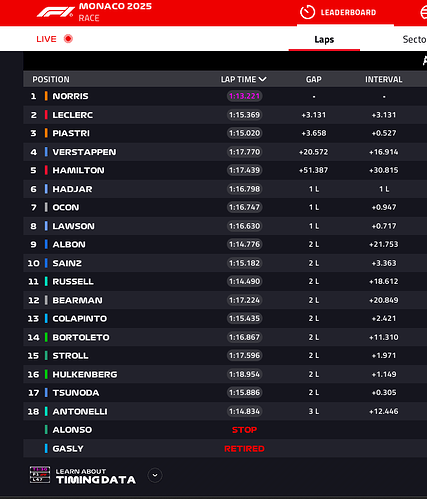427x499 pixels.
Task: Click the Gap column header
Action: coord(314,79)
